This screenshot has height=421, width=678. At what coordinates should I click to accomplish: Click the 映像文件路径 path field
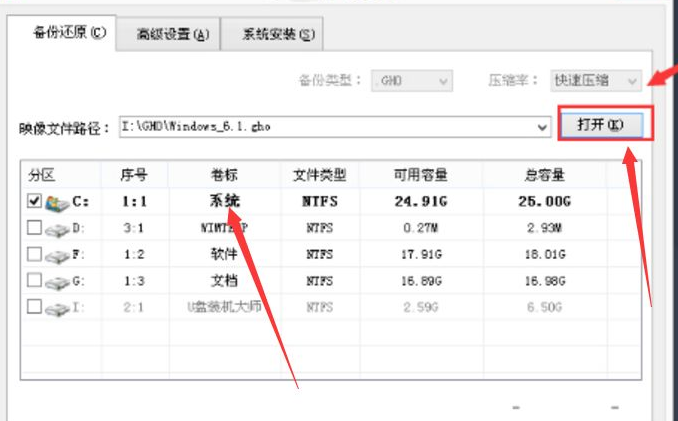335,127
